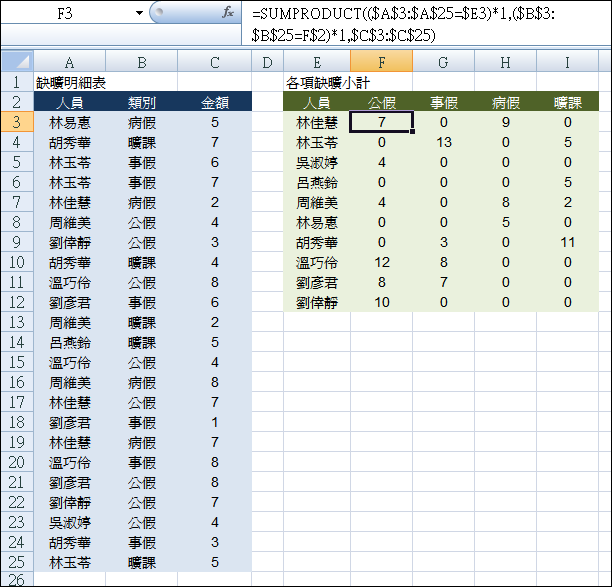
Task: Click cell E12 劉倖靜
Action: tap(317, 302)
